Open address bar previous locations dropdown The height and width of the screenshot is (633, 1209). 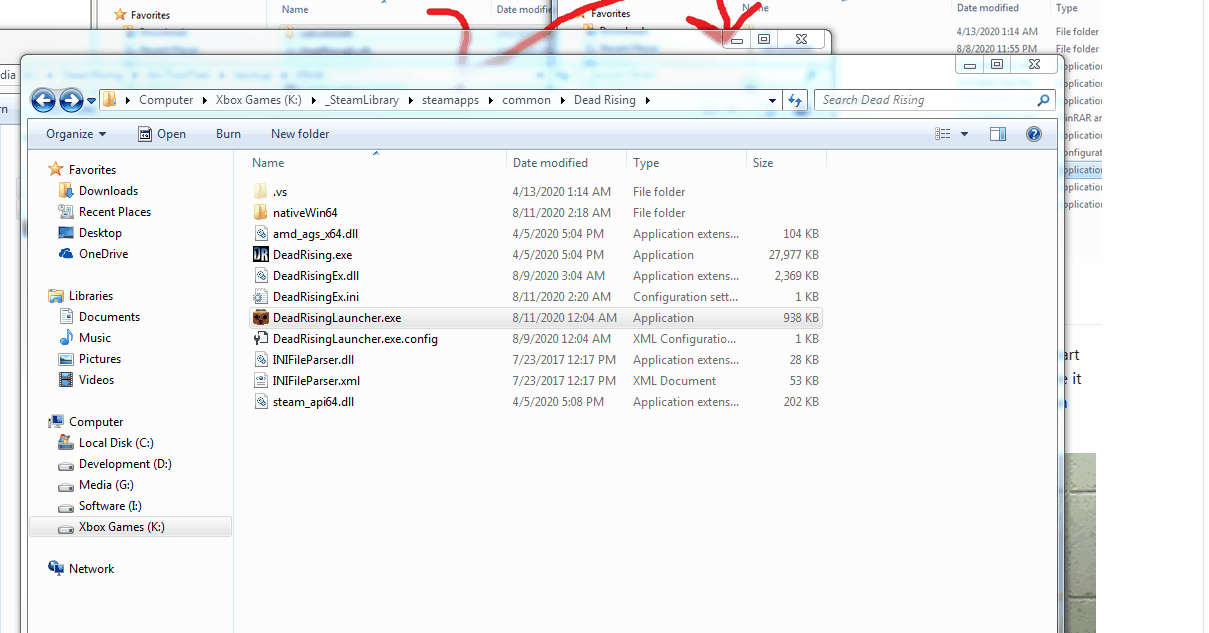point(773,100)
